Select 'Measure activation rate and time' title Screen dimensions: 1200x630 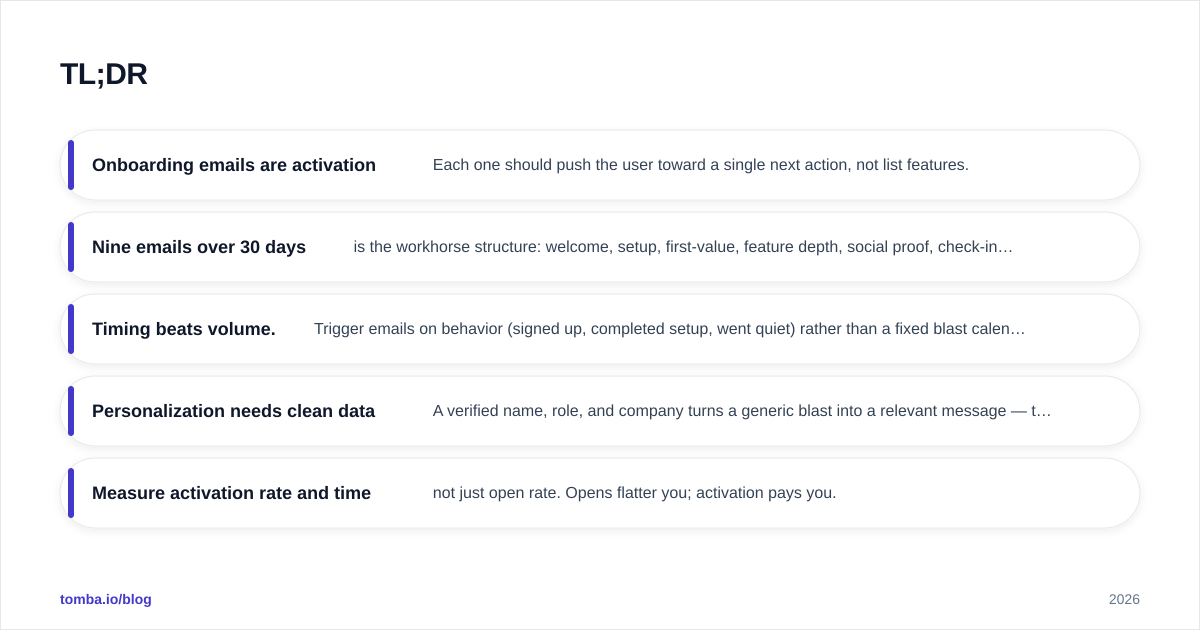point(231,493)
